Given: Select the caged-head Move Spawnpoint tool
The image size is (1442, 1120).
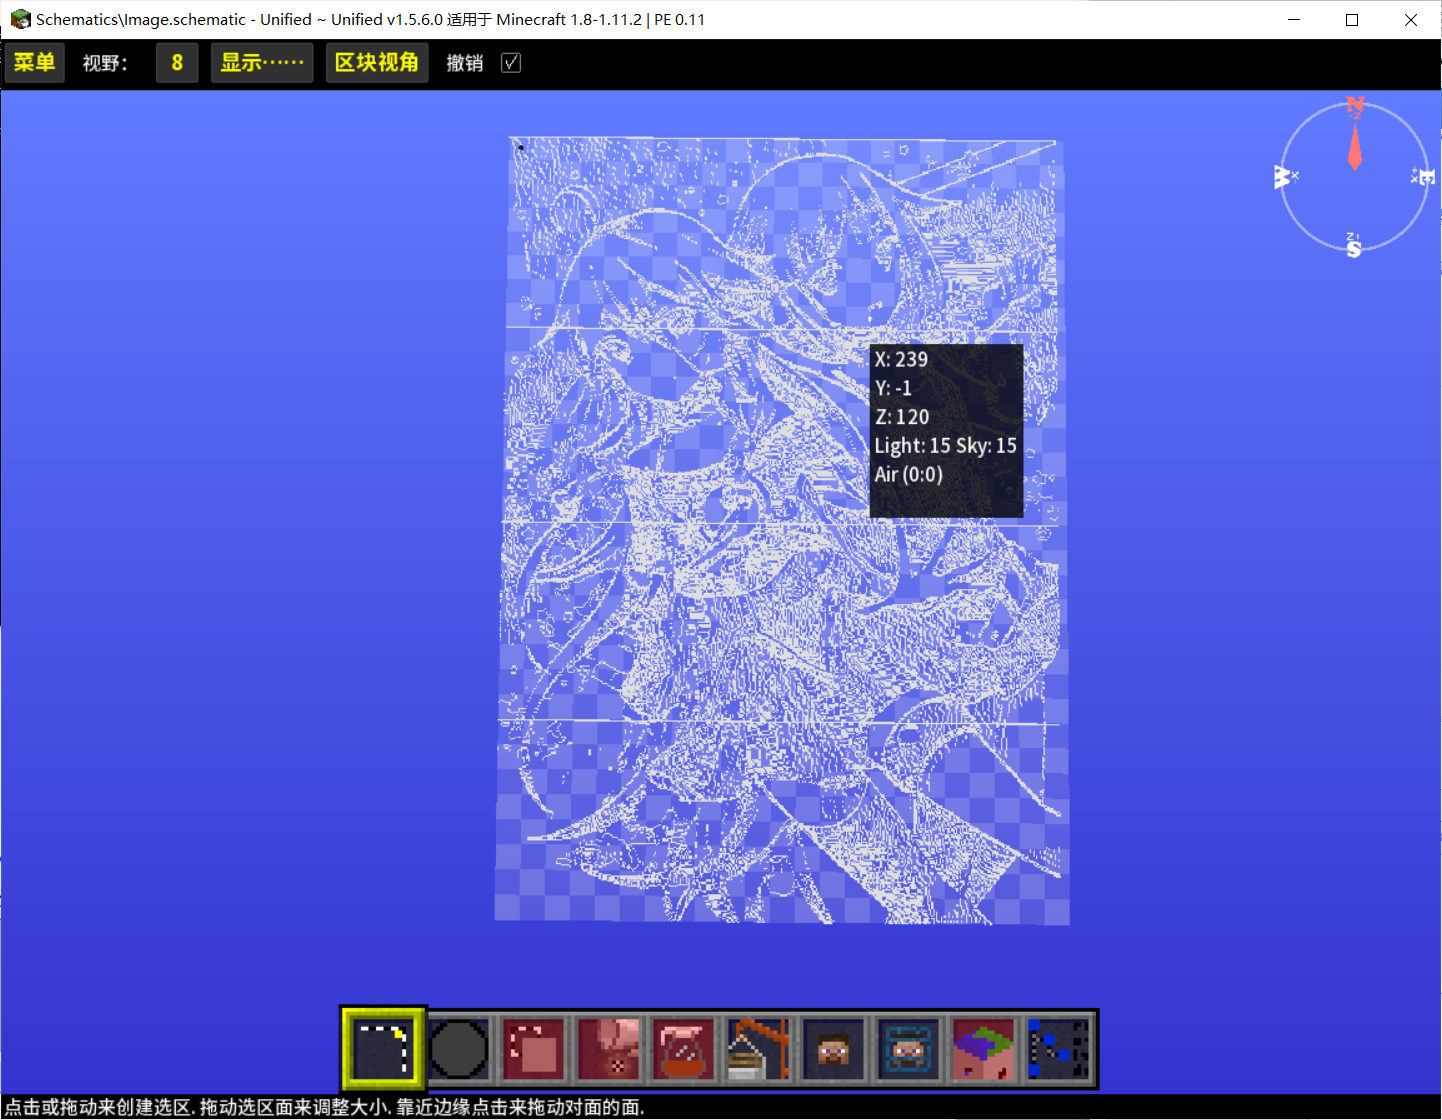Looking at the screenshot, I should tap(909, 1049).
